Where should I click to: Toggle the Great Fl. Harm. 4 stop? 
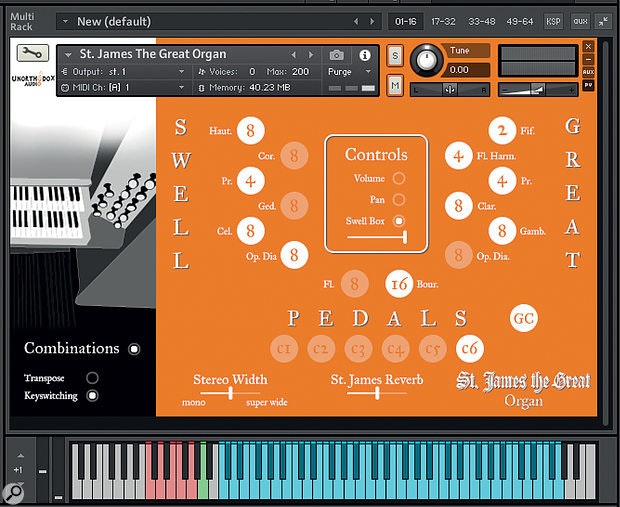[459, 156]
